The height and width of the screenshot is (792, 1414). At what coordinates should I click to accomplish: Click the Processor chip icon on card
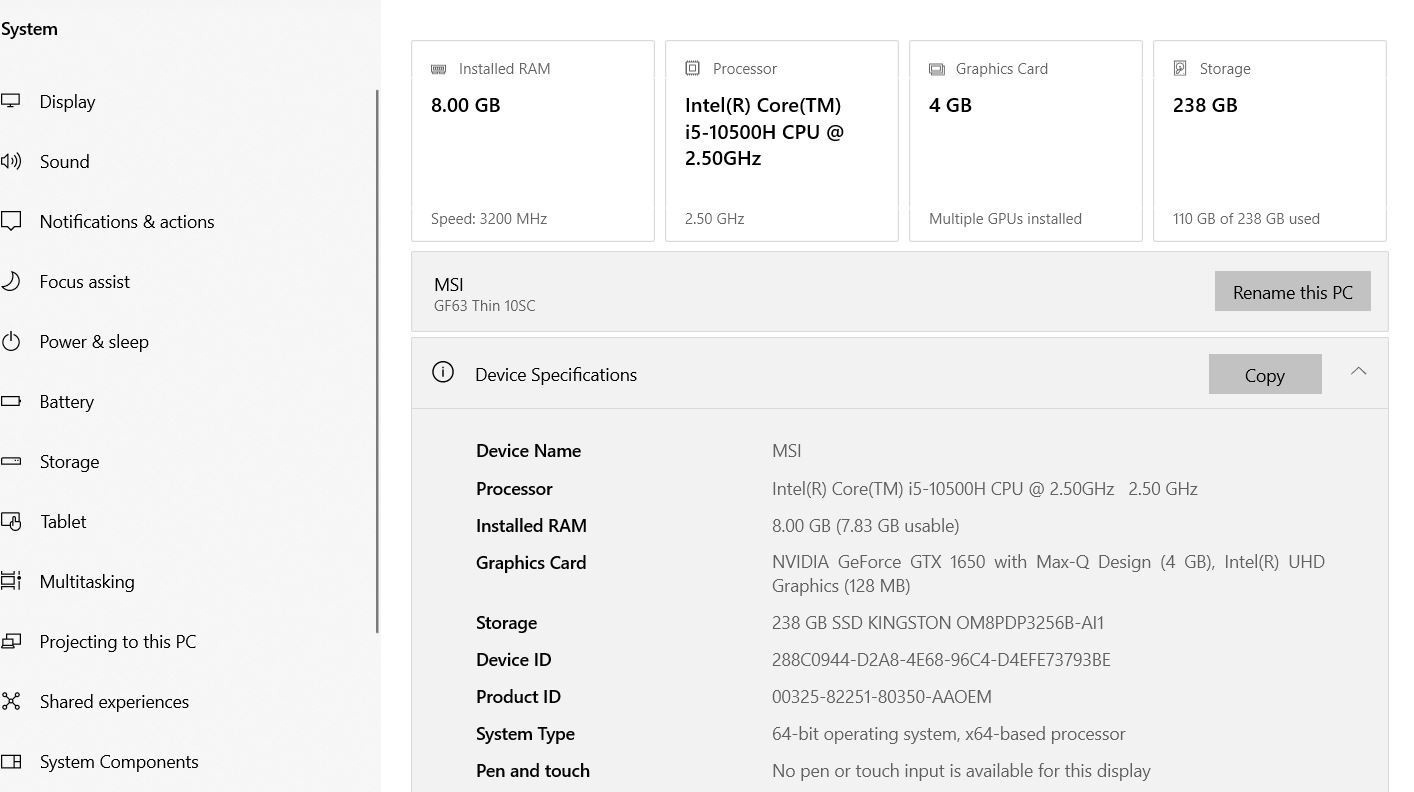692,68
